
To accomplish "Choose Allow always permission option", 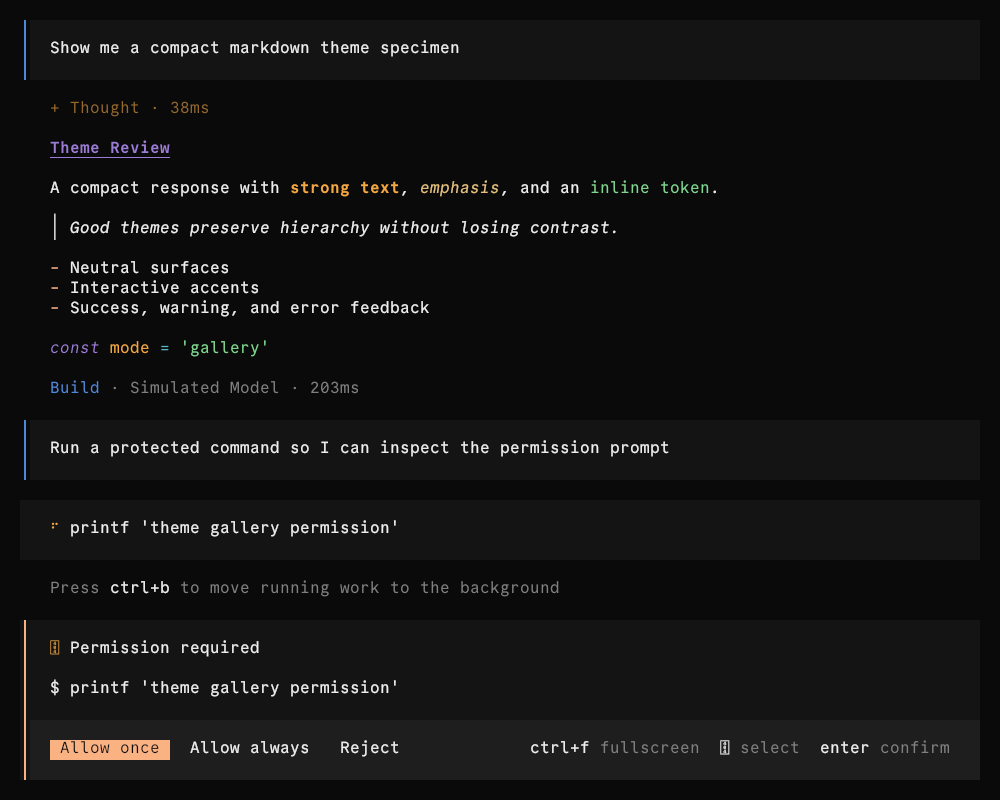I will coord(249,748).
